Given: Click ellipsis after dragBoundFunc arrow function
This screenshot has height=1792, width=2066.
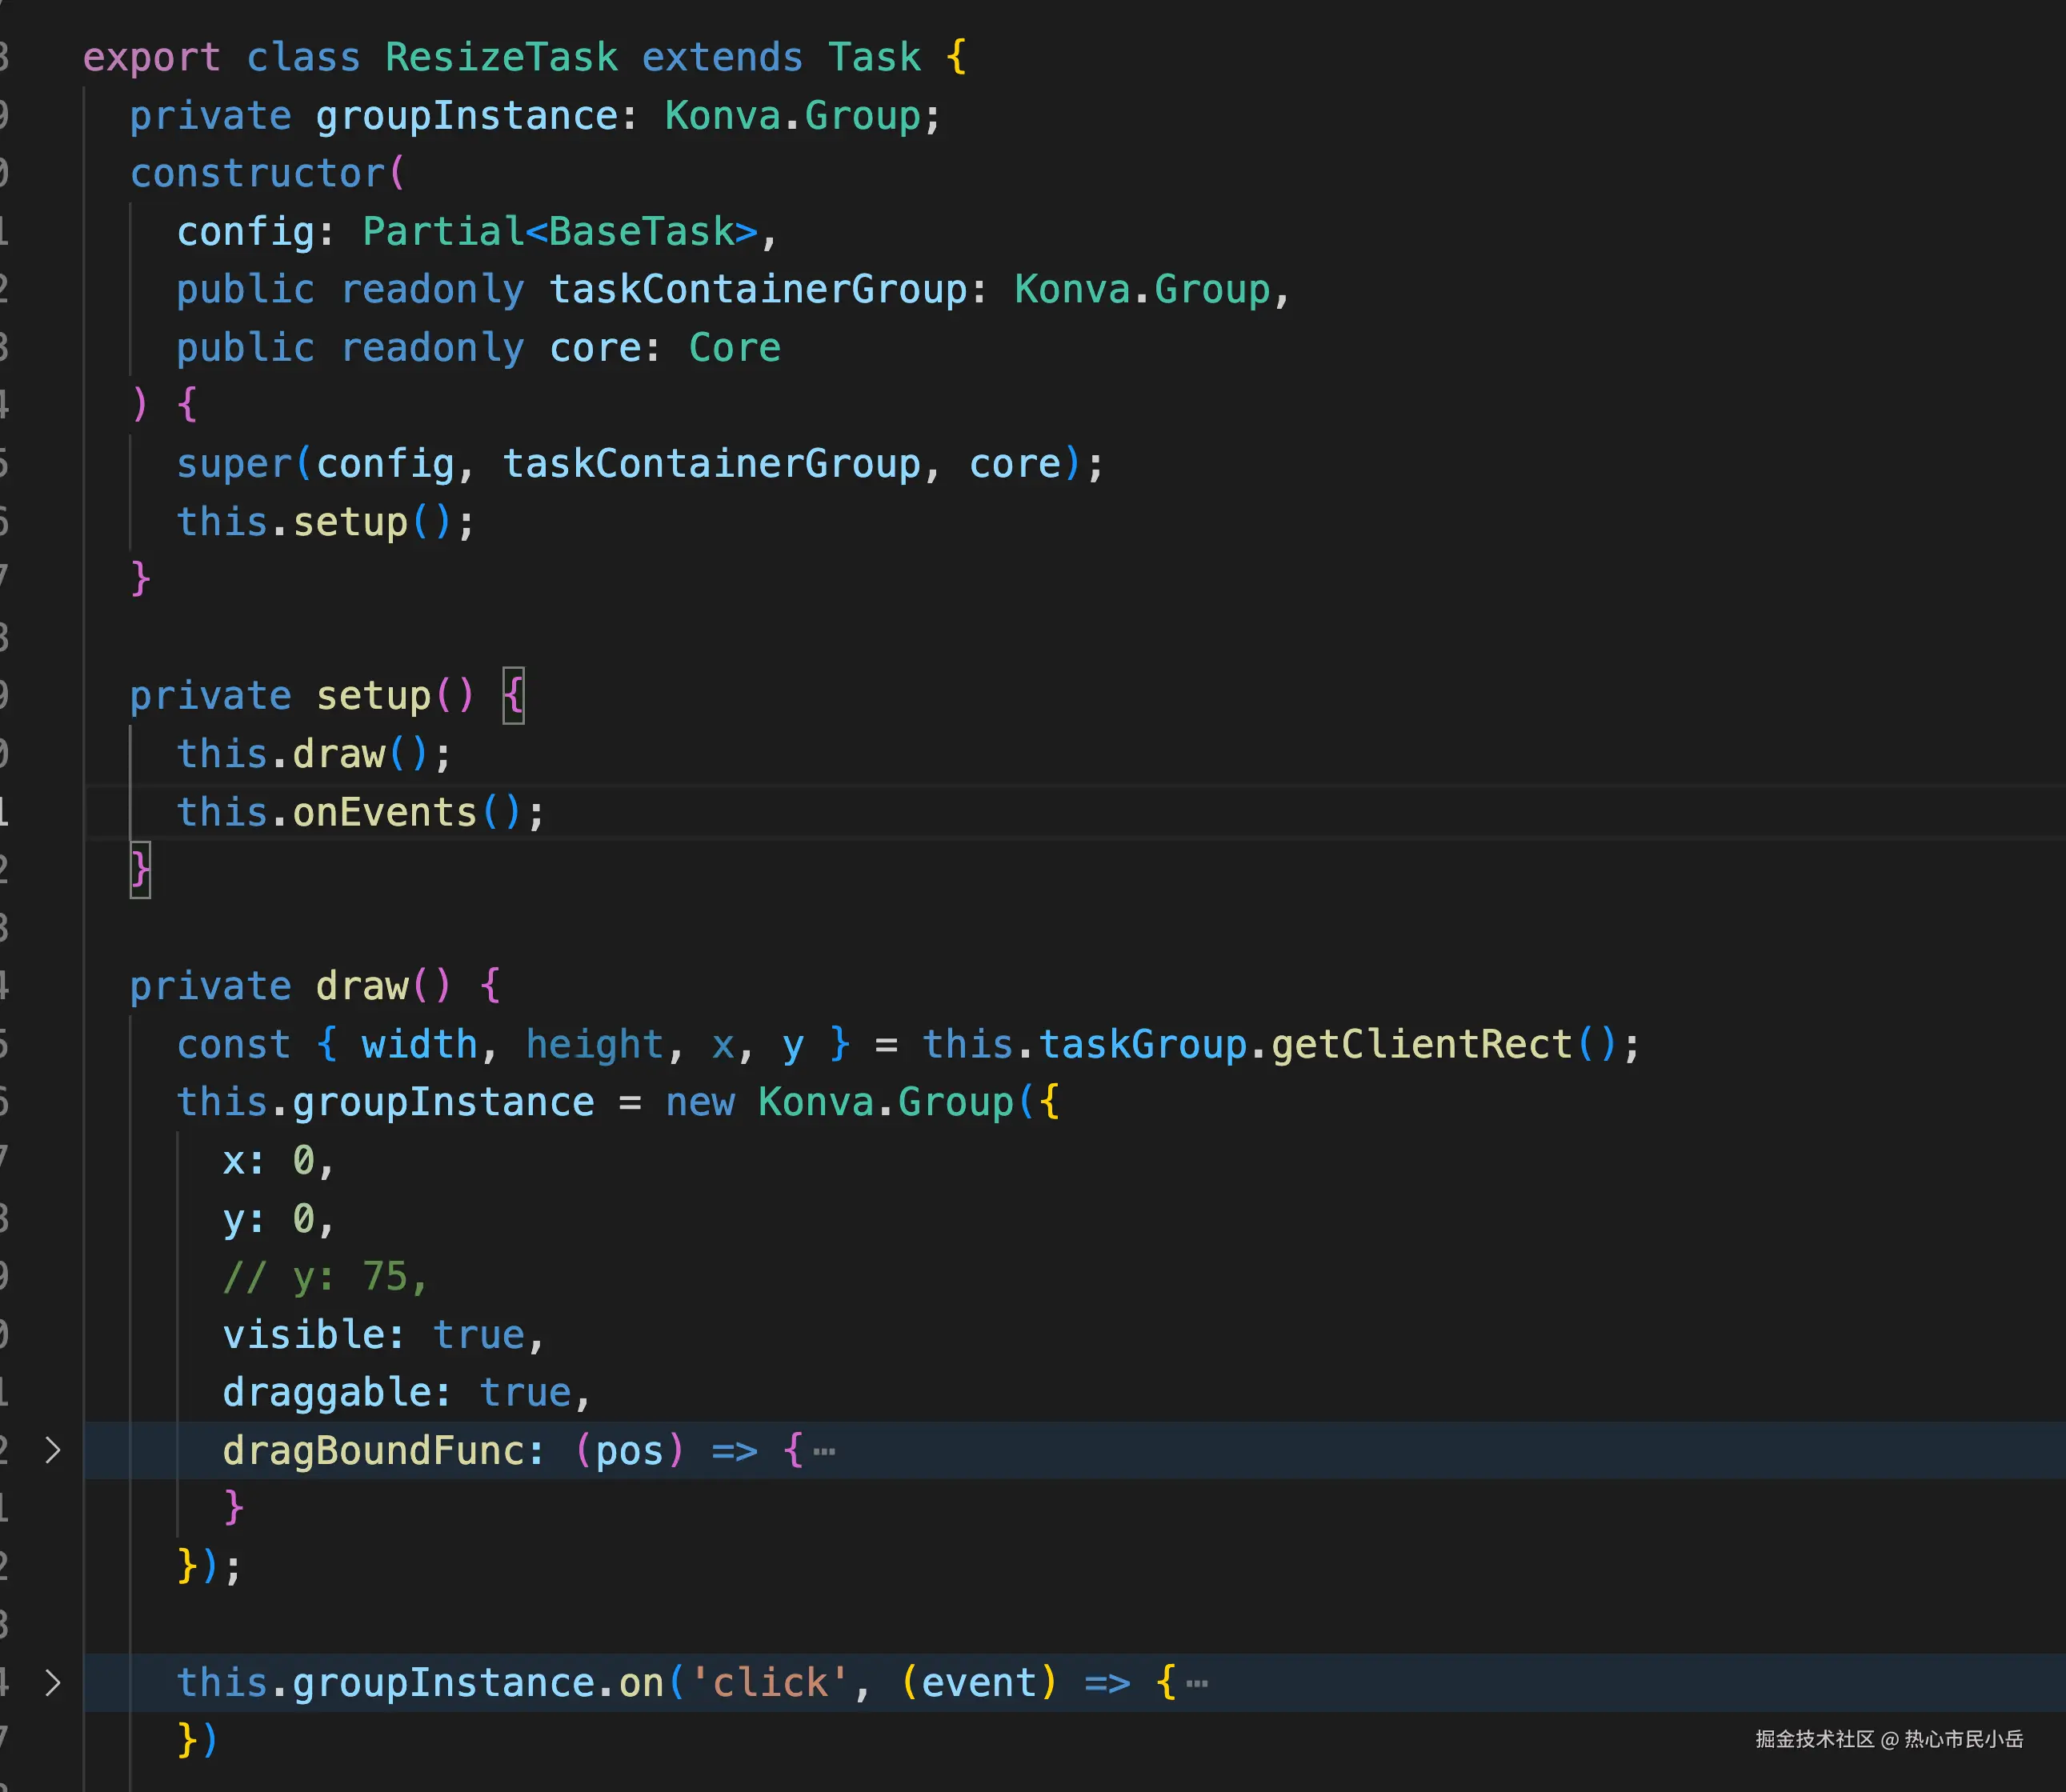Looking at the screenshot, I should [824, 1451].
